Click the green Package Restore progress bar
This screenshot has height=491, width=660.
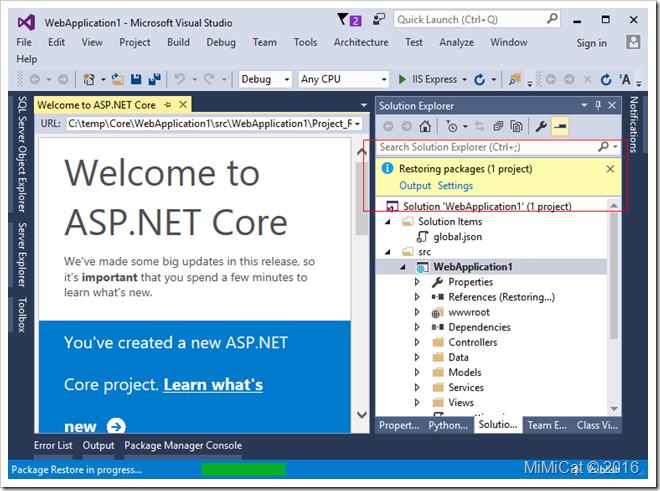(x=243, y=469)
